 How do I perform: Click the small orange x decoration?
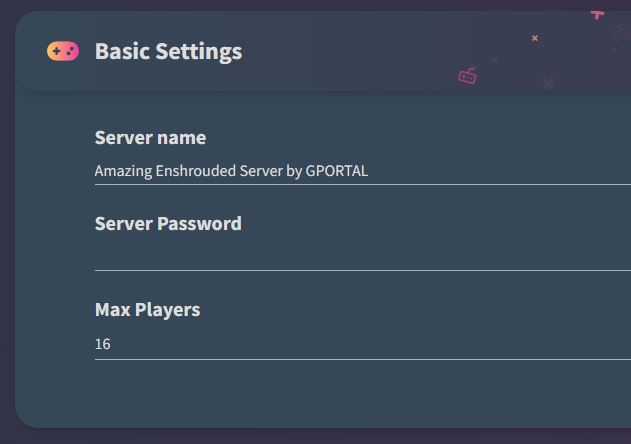pyautogui.click(x=535, y=38)
